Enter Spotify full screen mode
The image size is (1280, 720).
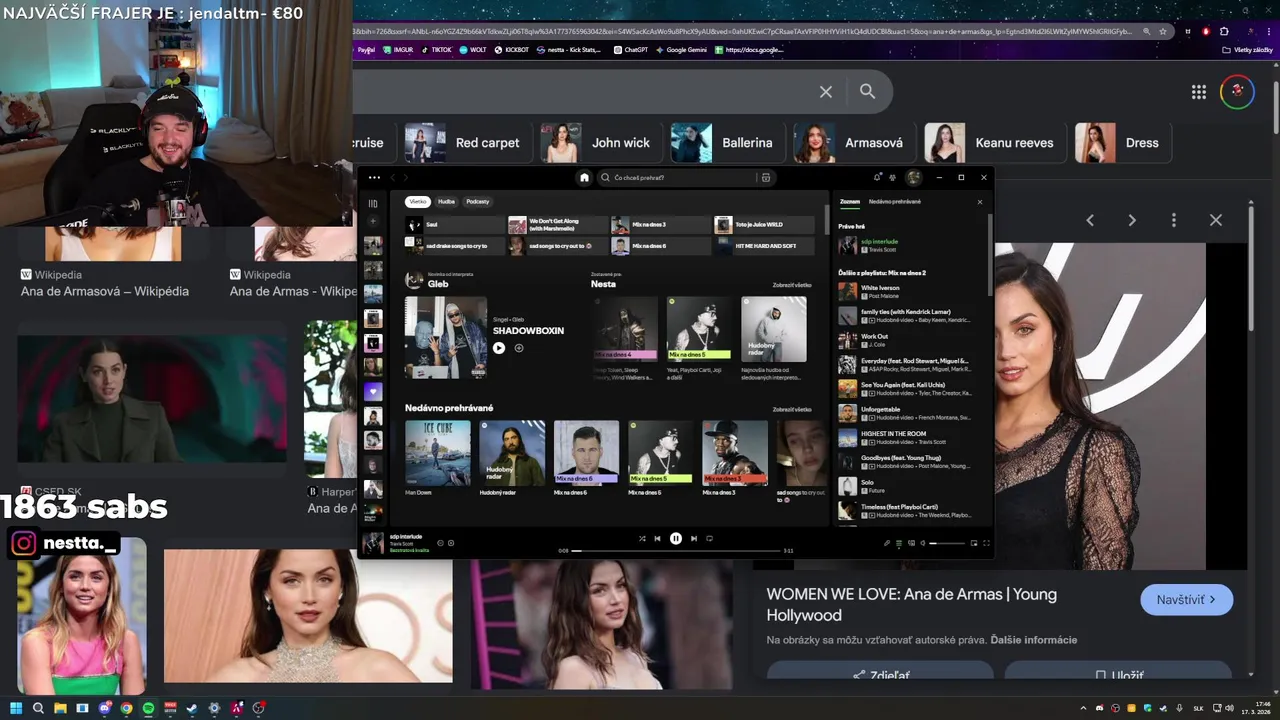coord(986,543)
